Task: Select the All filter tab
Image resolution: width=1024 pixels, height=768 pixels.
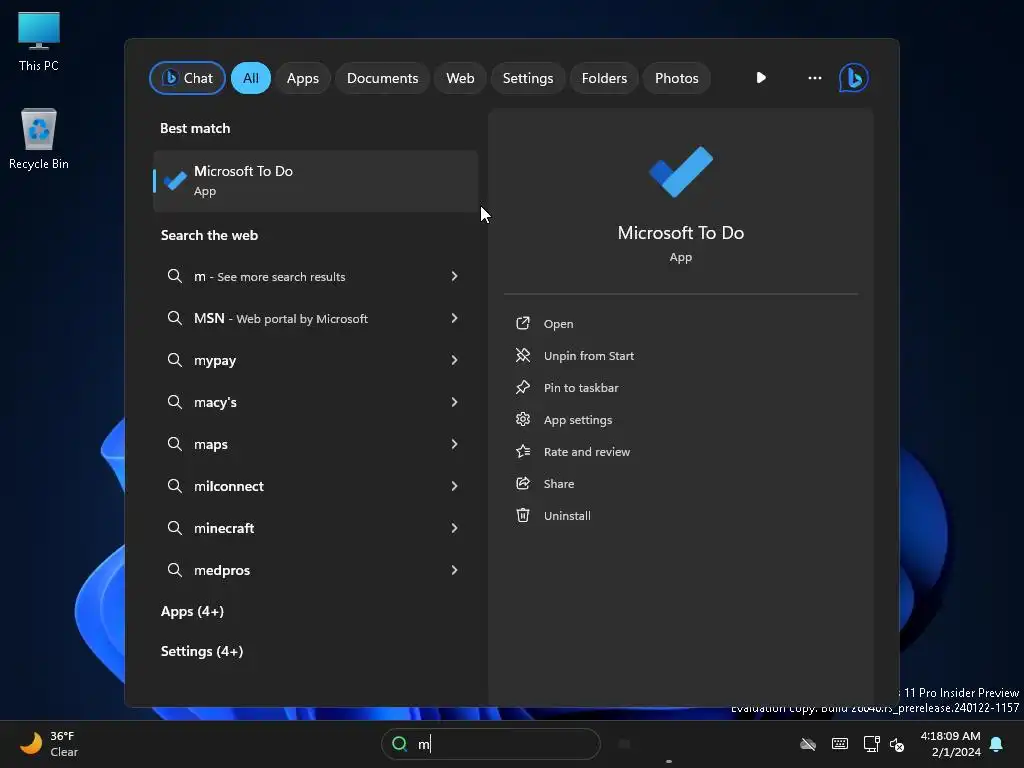Action: click(x=251, y=78)
